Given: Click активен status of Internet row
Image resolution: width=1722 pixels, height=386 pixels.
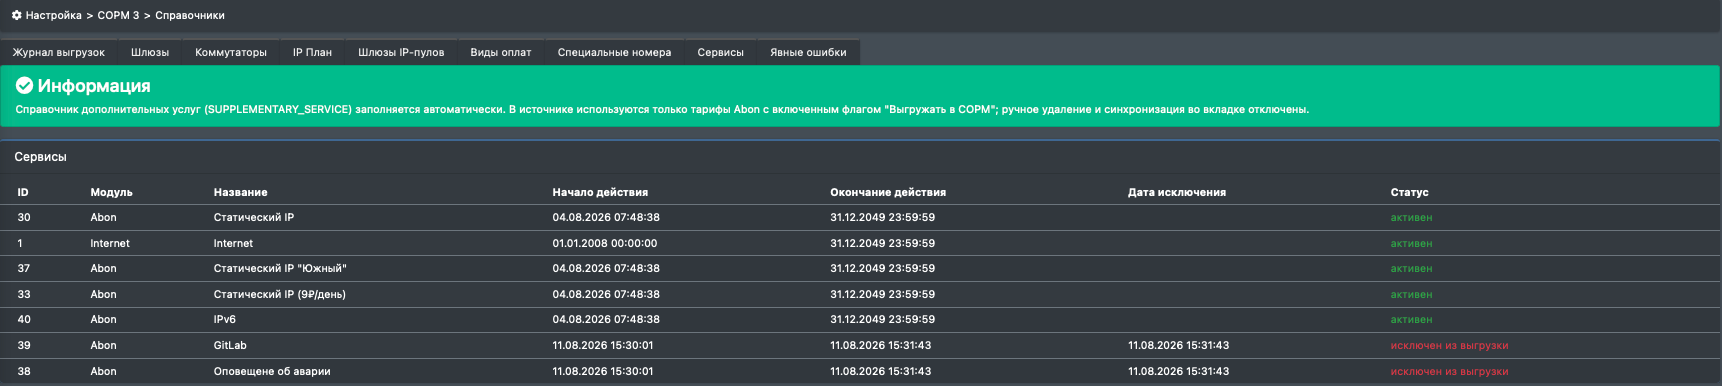Looking at the screenshot, I should (1411, 243).
